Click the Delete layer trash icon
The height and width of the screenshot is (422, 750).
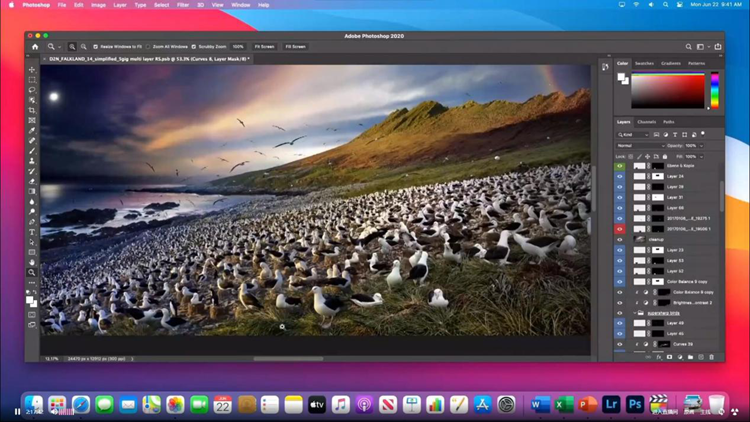[x=711, y=357]
